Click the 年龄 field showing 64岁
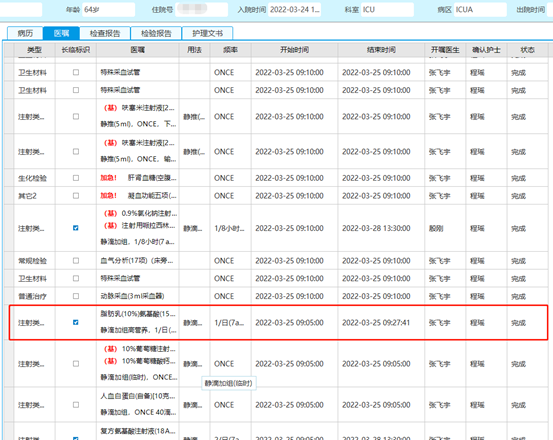This screenshot has height=440, width=553. pos(109,10)
